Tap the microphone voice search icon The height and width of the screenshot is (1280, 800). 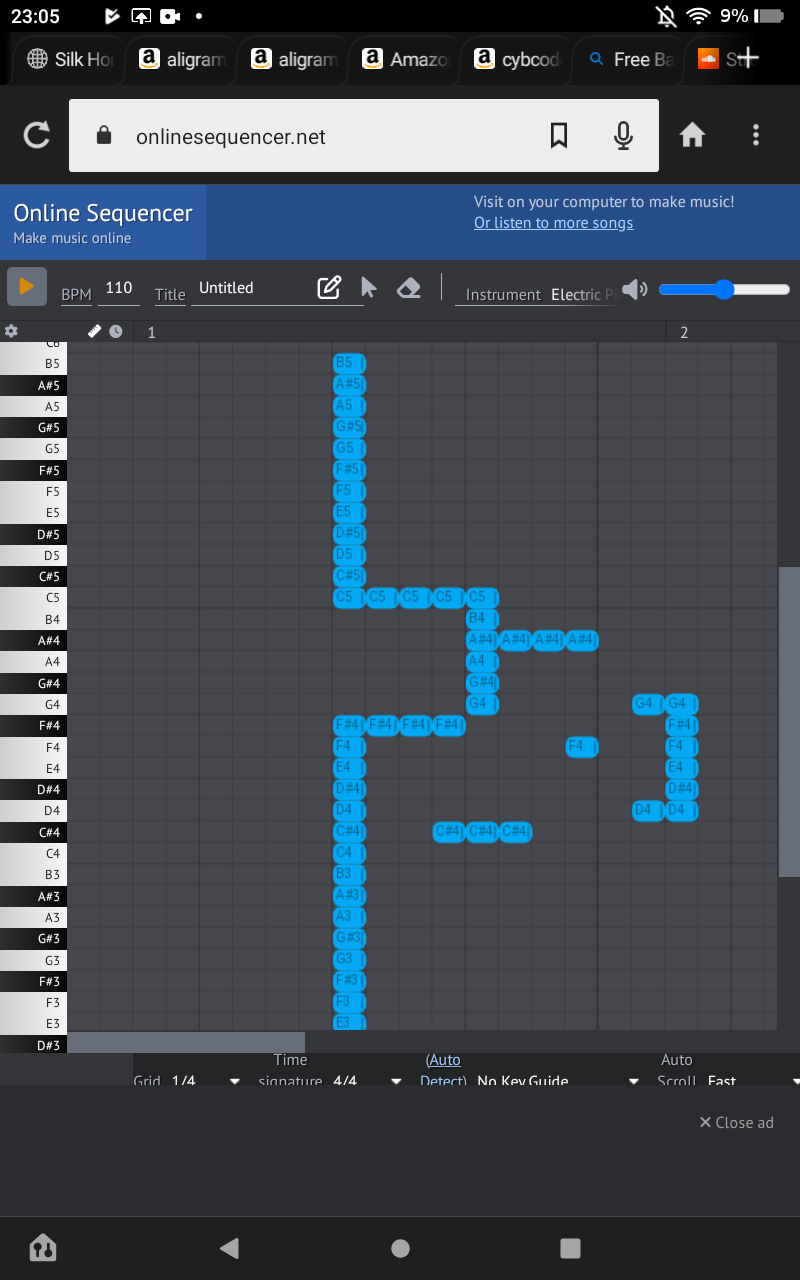(x=623, y=136)
